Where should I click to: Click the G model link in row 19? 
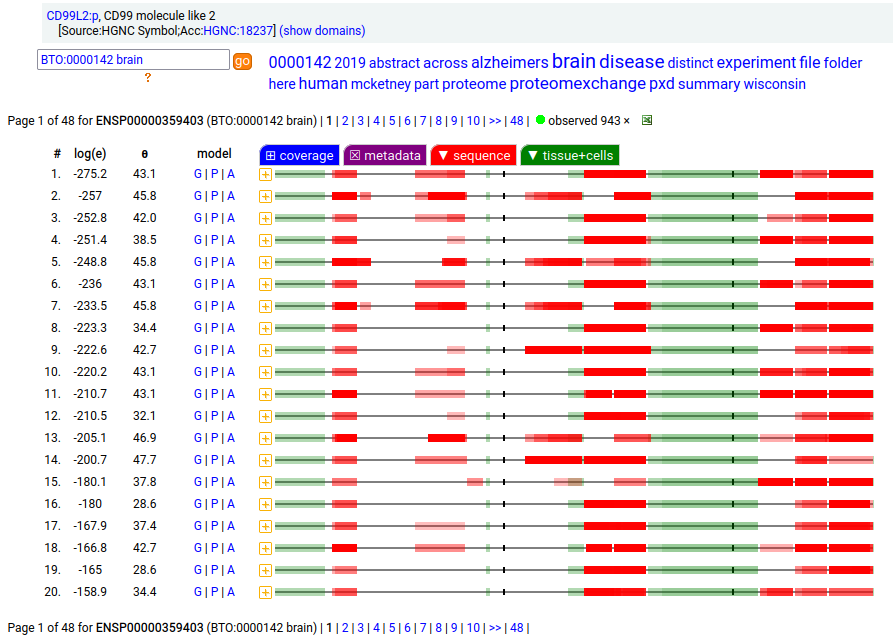[198, 570]
